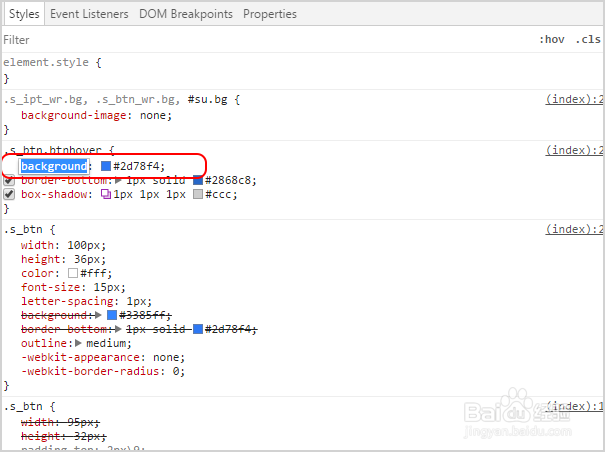This screenshot has width=605, height=452.
Task: Open color picker for background #2d78f4 swatch
Action: coord(106,166)
